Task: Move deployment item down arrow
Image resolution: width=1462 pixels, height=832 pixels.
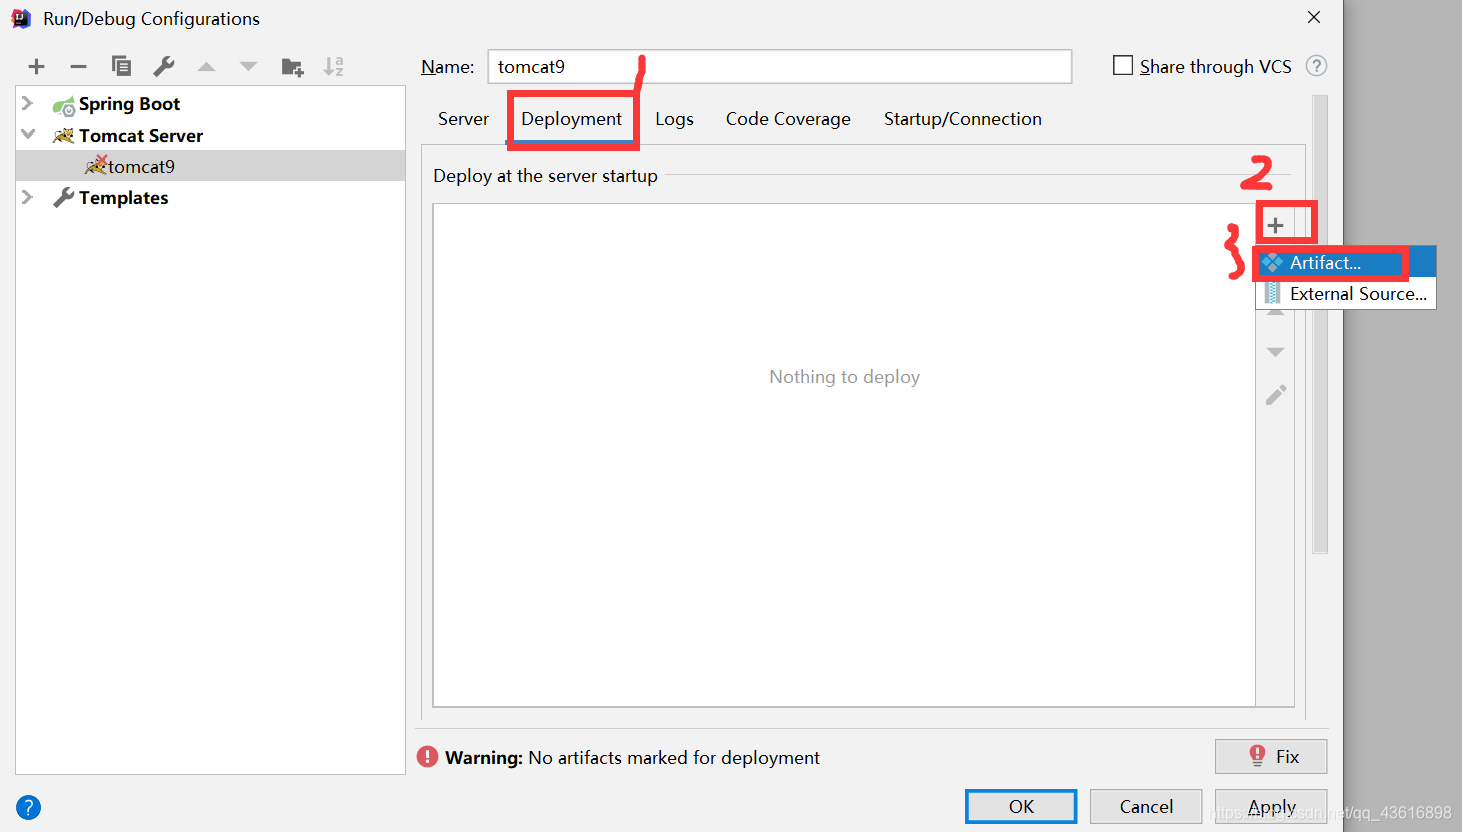Action: coord(1275,352)
